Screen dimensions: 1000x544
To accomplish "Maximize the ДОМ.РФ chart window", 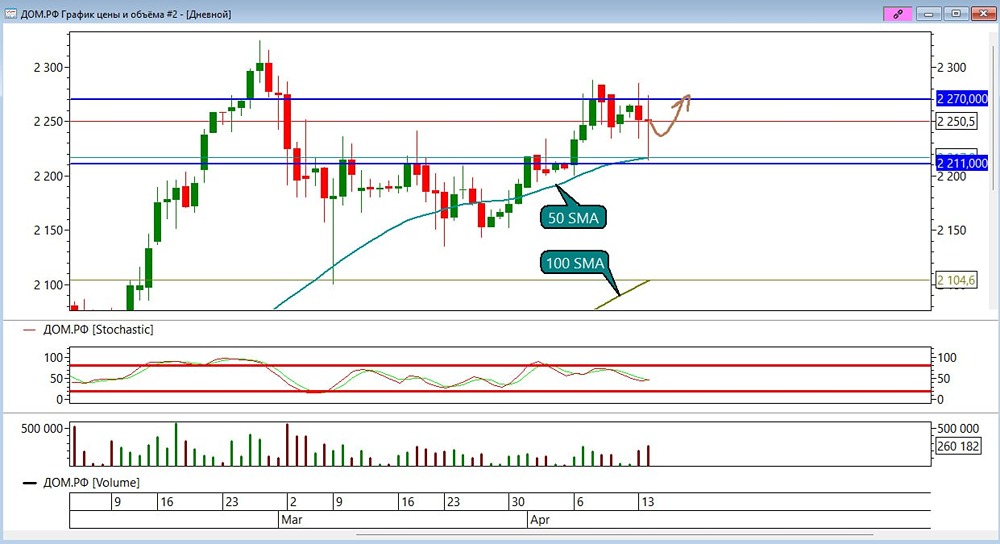I will coord(956,13).
